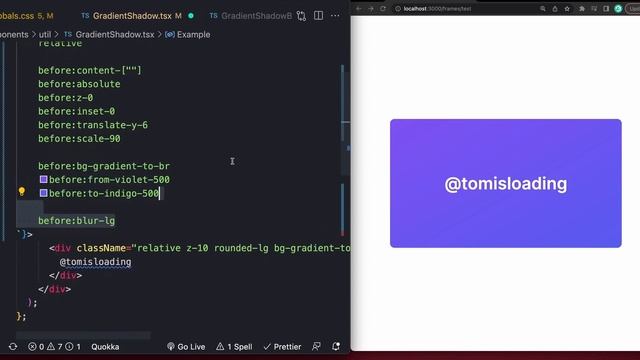Switch to the globals.css tab
Screen dimensions: 640x360
[x=27, y=16]
